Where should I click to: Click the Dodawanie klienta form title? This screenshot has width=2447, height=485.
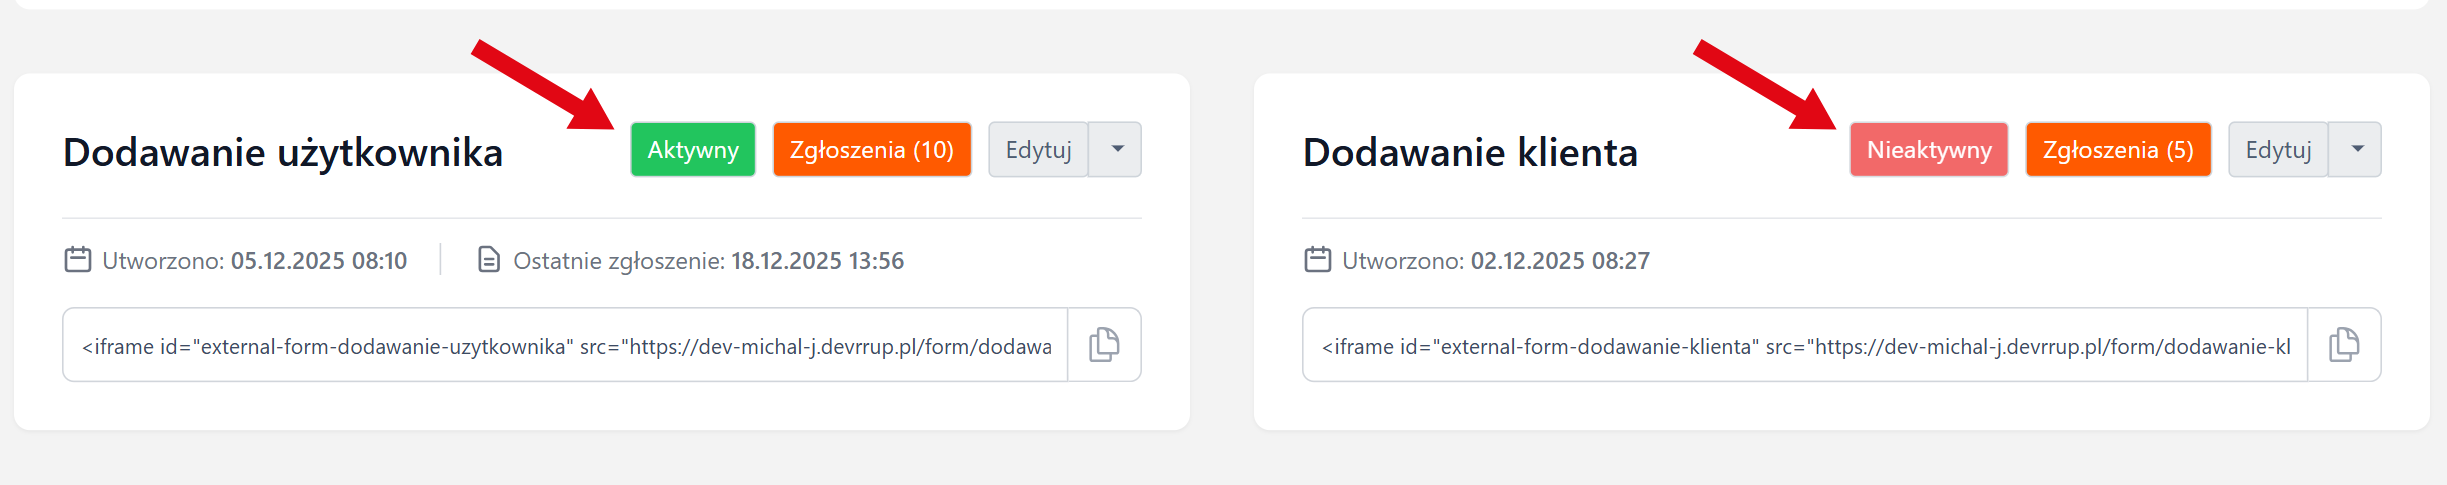tap(1470, 153)
